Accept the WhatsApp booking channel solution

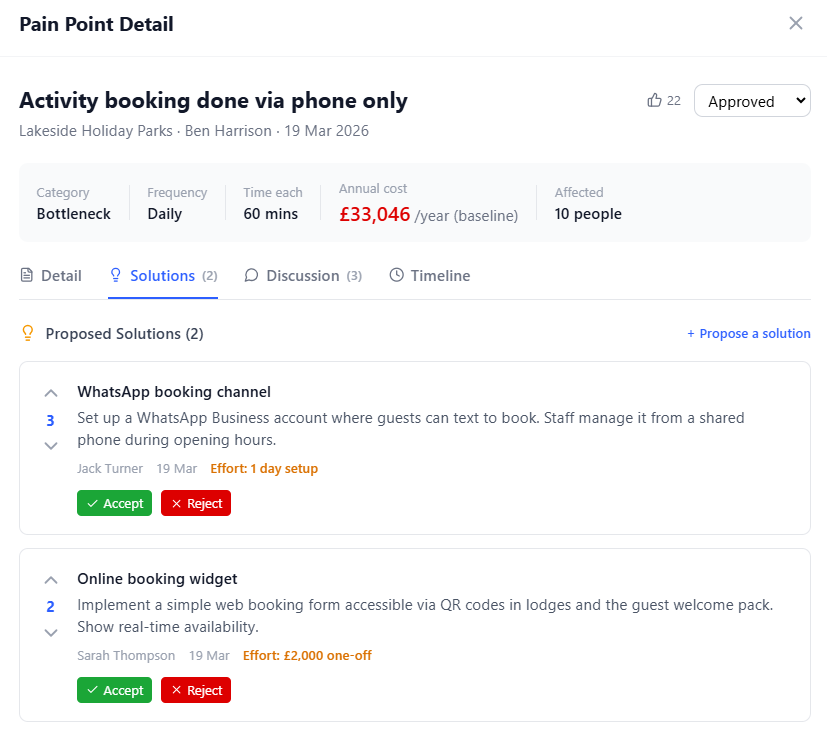tap(114, 503)
